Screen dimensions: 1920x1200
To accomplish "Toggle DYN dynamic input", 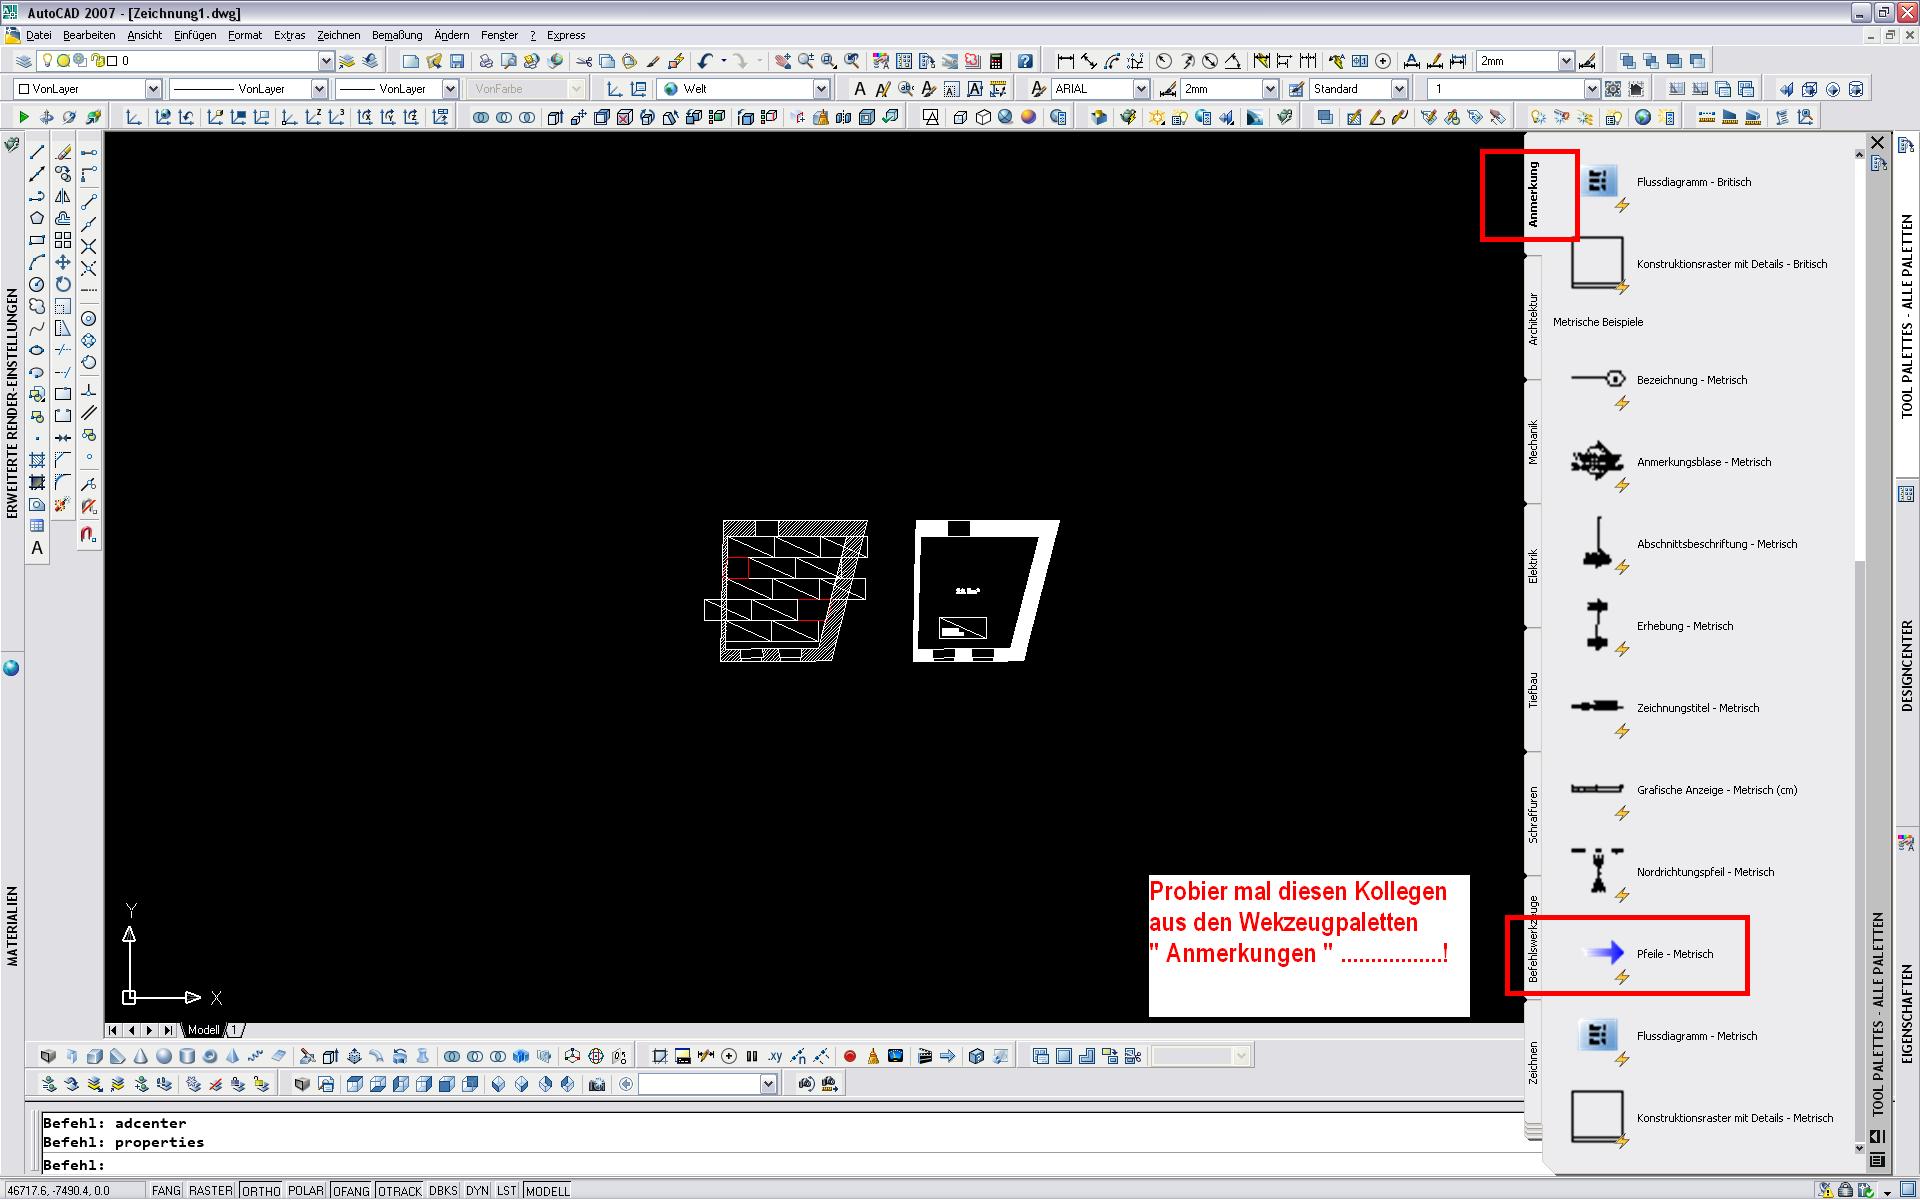I will tap(478, 1190).
